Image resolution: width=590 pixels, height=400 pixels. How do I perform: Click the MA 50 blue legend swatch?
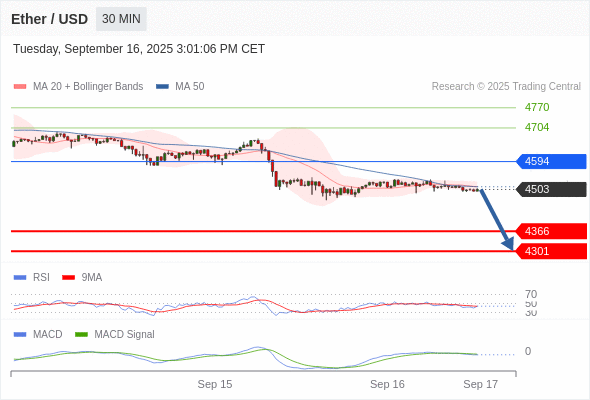(x=162, y=87)
